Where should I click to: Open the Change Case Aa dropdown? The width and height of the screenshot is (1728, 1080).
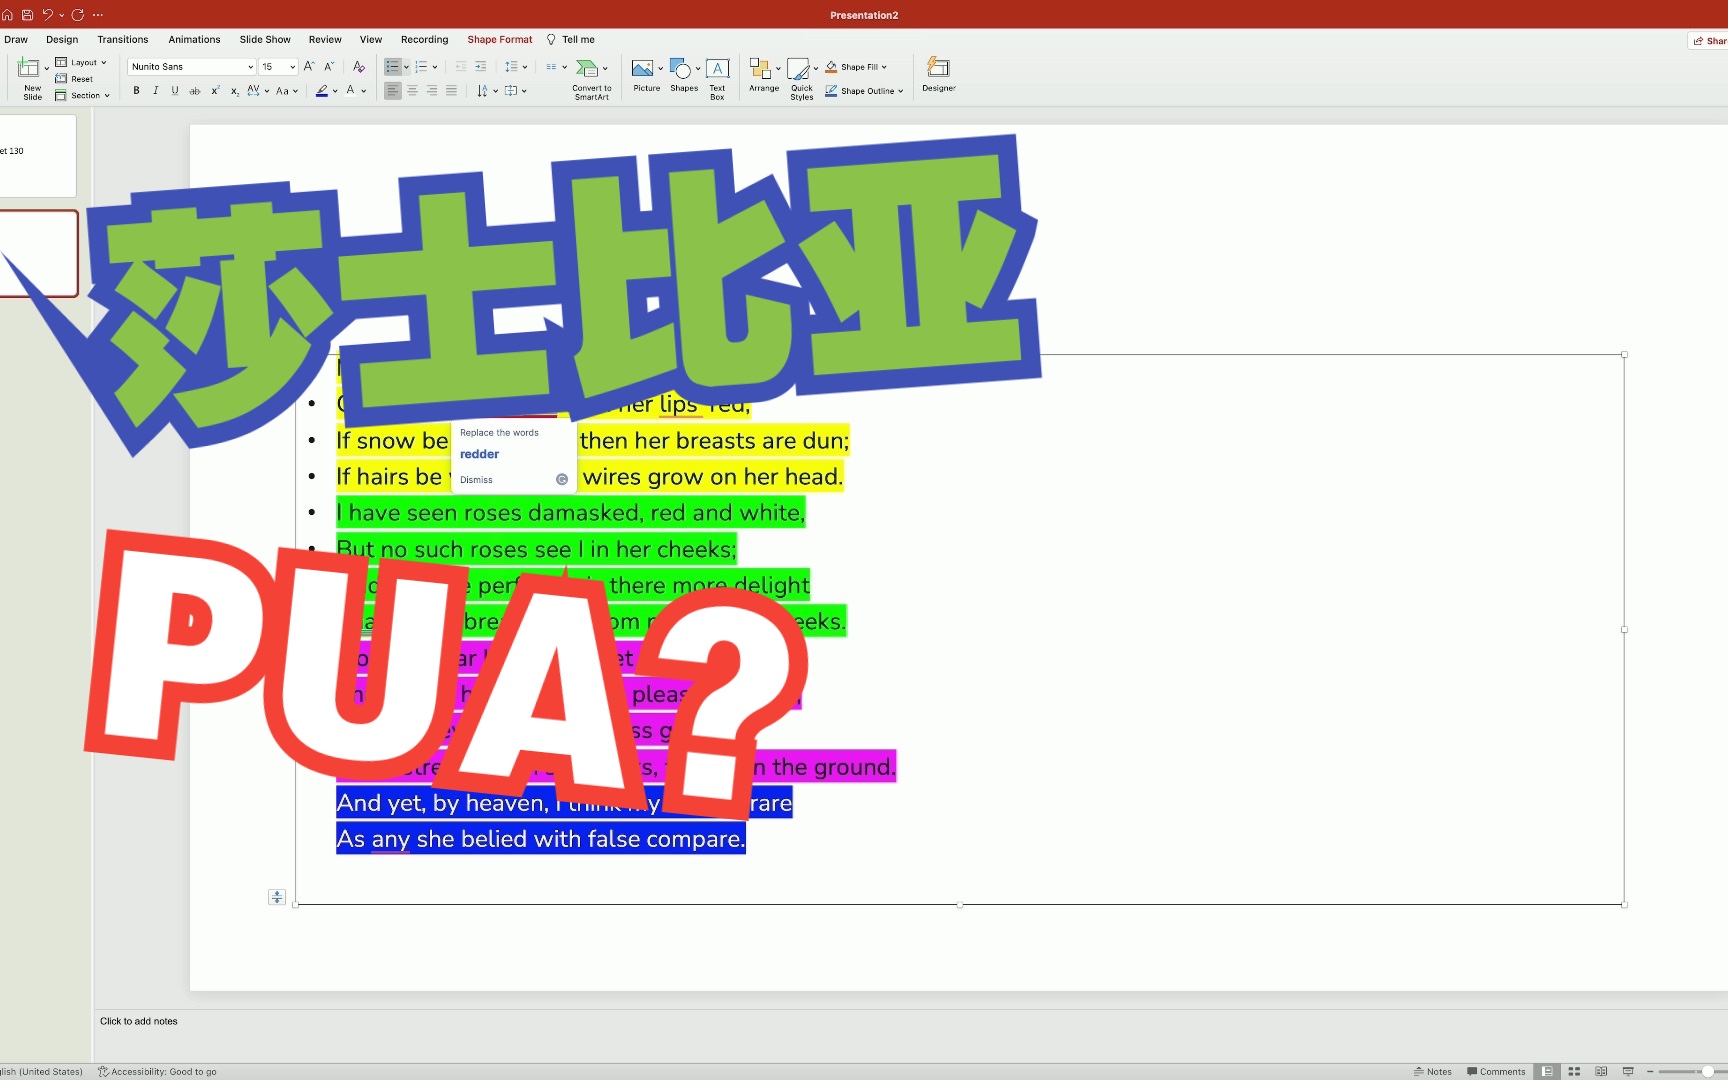click(x=287, y=90)
